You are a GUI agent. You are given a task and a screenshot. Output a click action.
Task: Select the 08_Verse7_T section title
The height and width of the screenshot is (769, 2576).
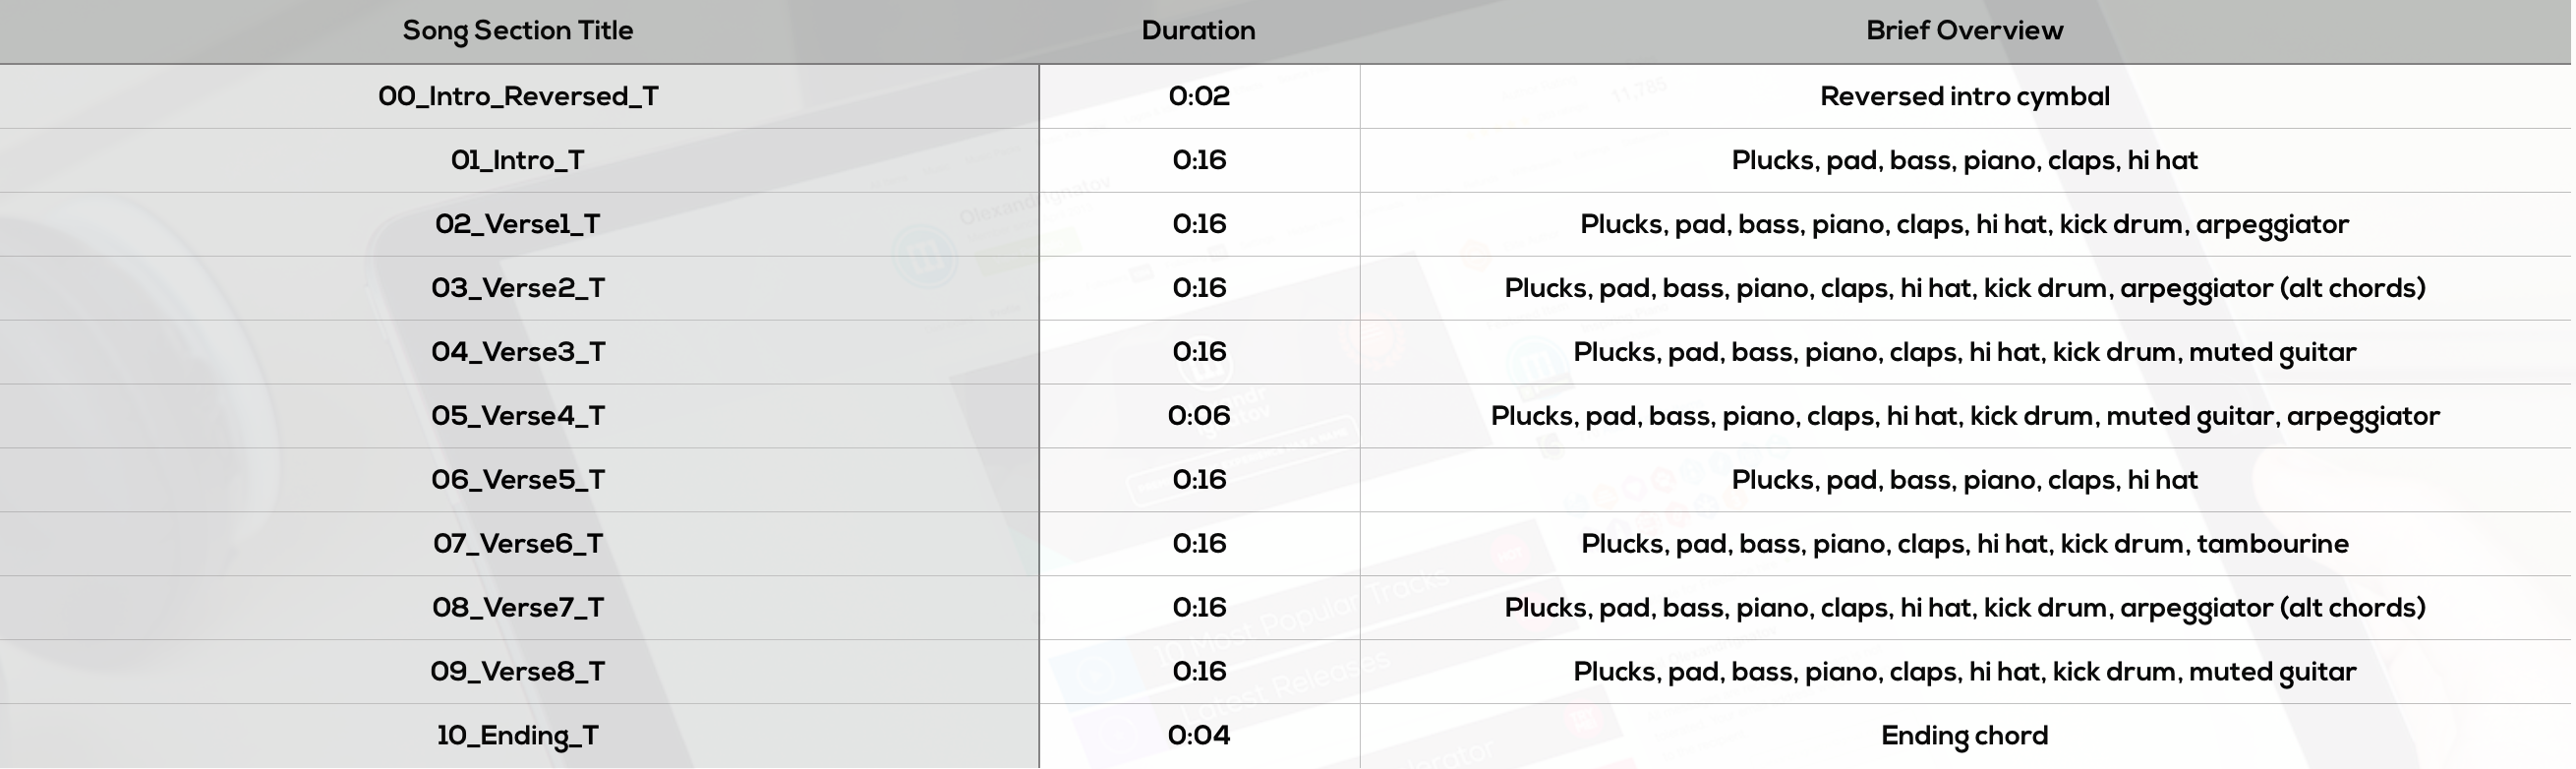click(x=518, y=609)
